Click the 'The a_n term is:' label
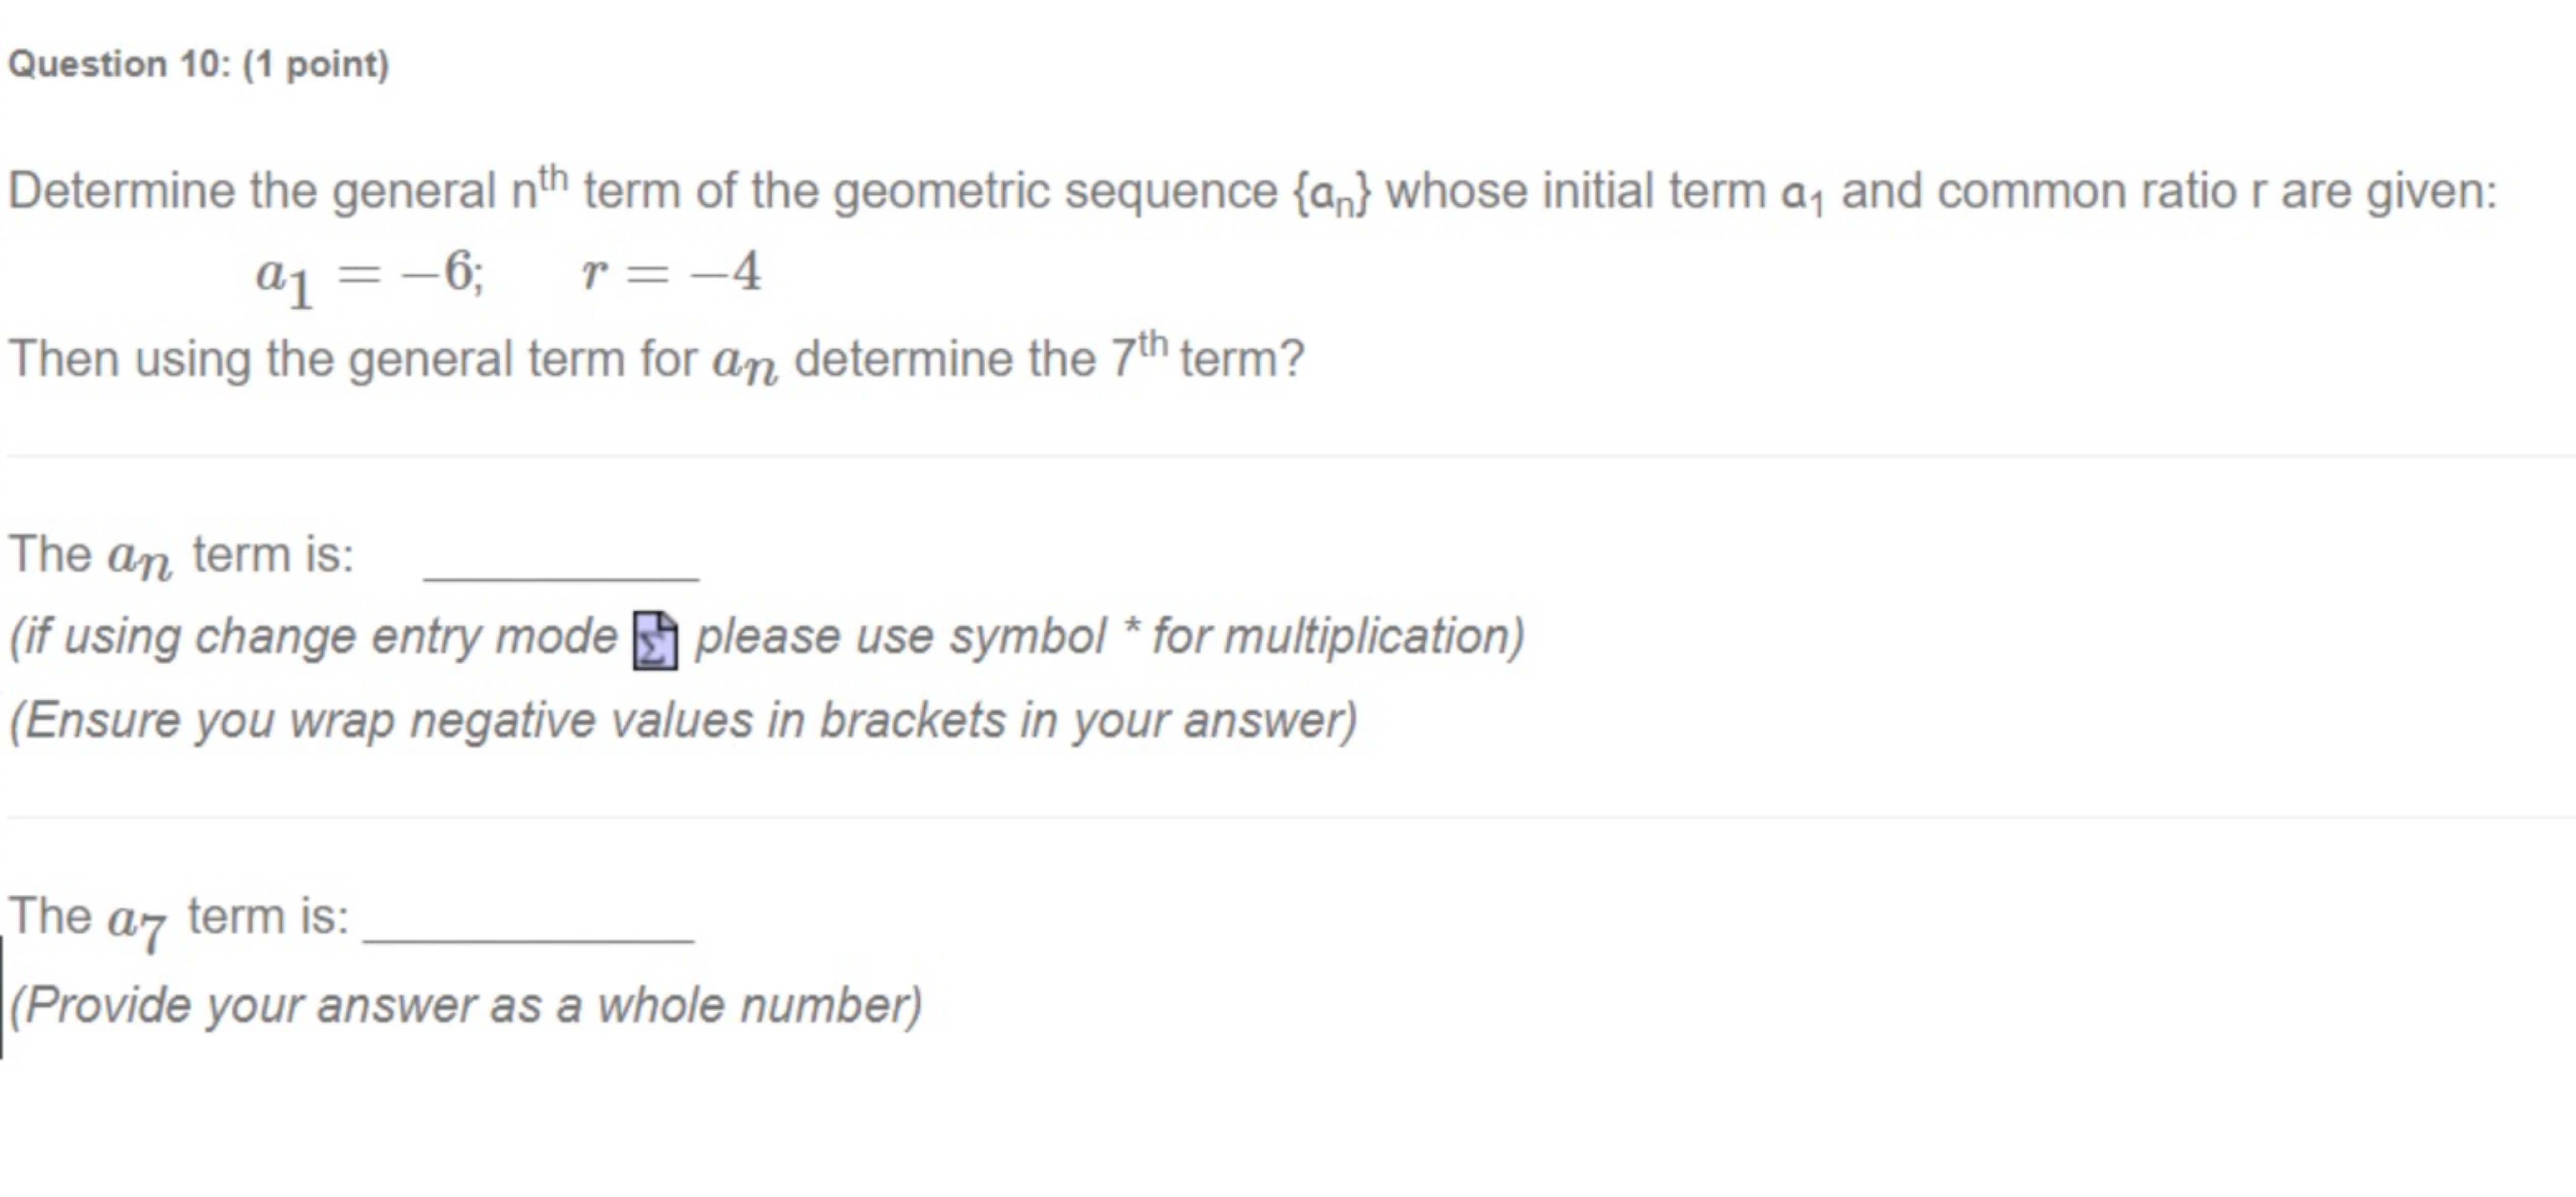The image size is (2576, 1197). tap(181, 555)
